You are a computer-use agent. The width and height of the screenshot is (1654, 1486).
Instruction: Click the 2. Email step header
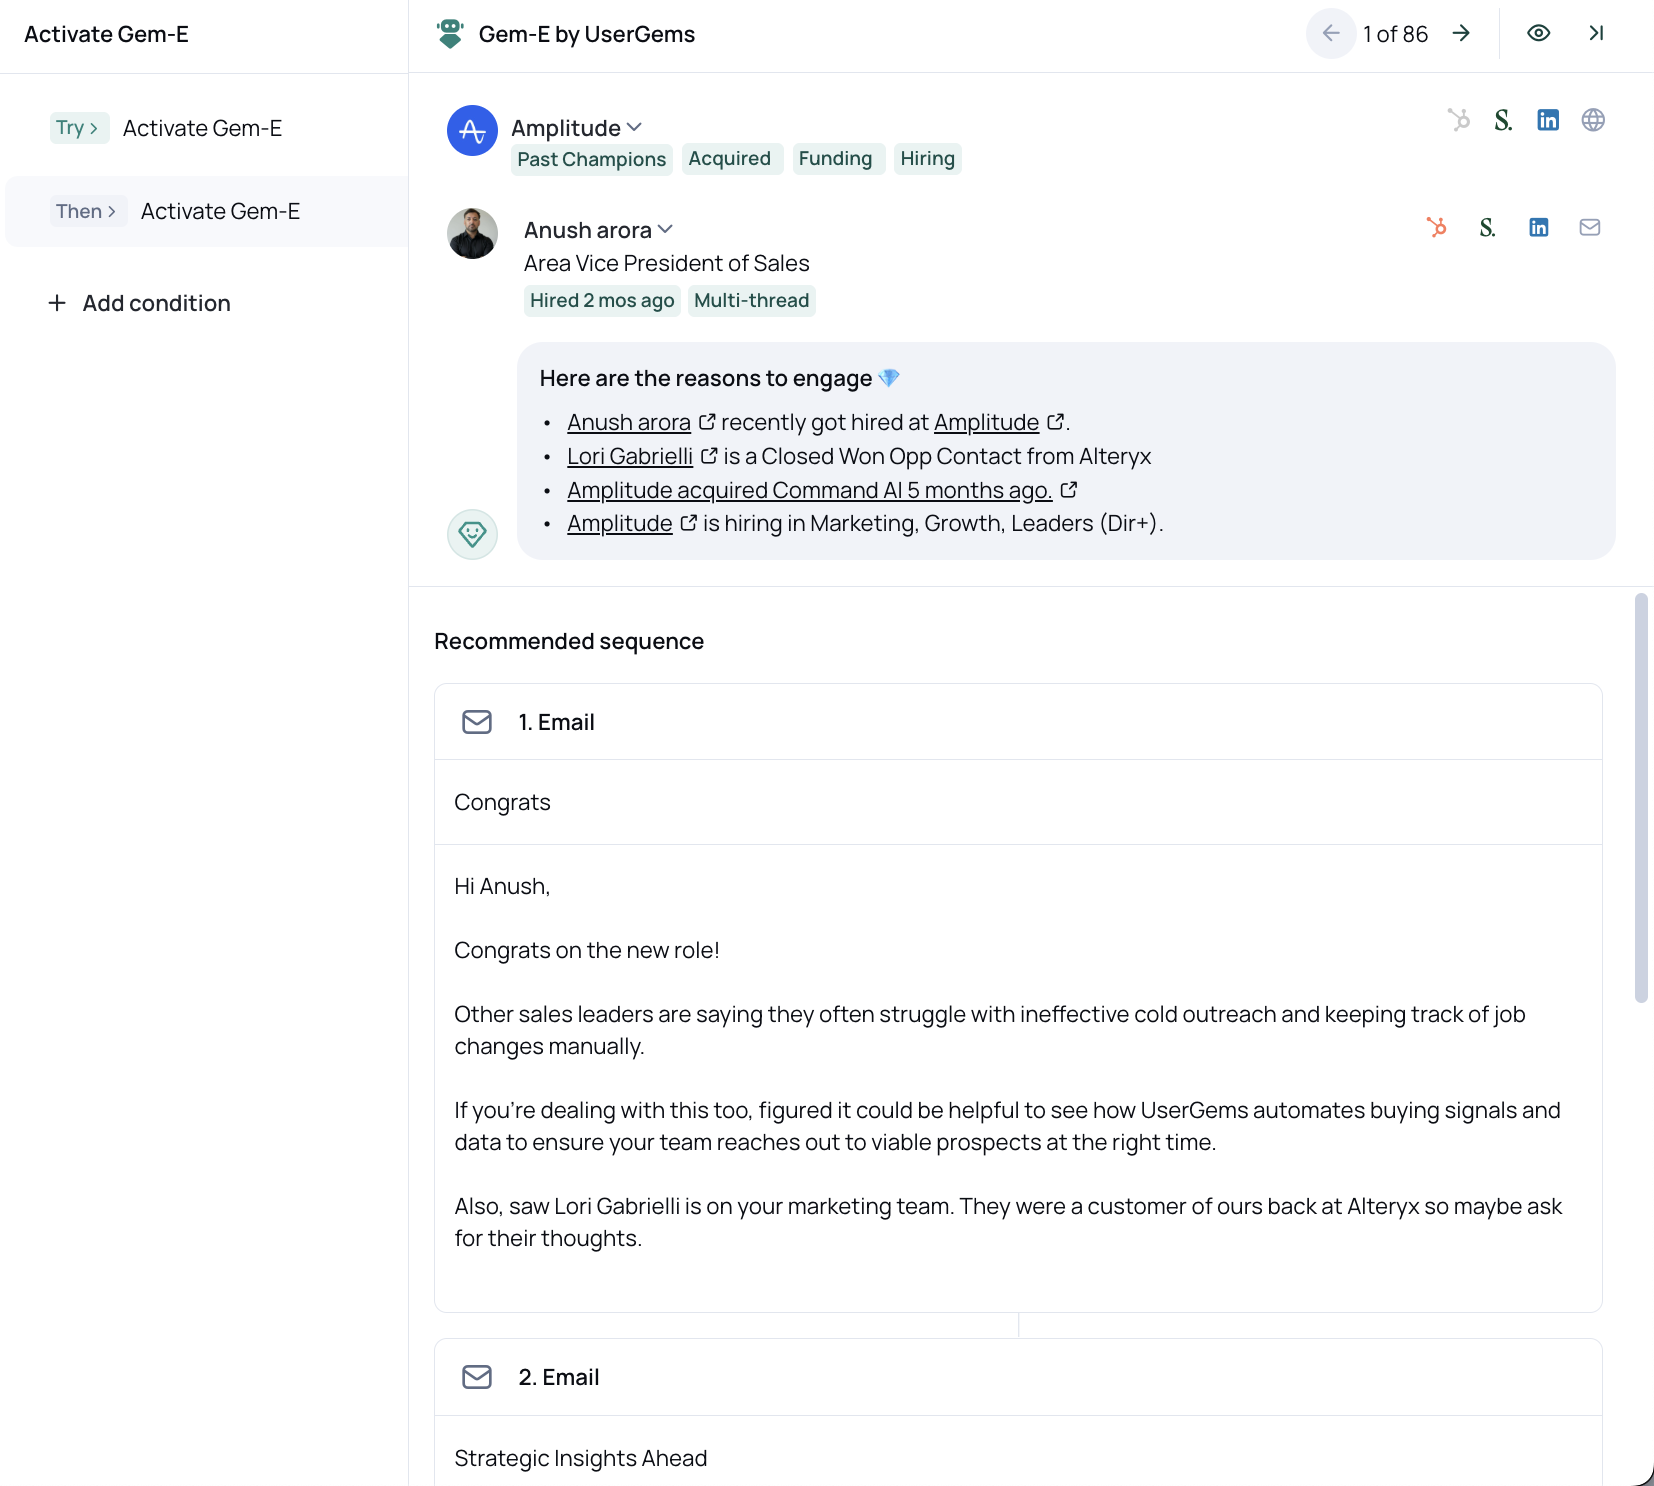[x=1018, y=1377]
